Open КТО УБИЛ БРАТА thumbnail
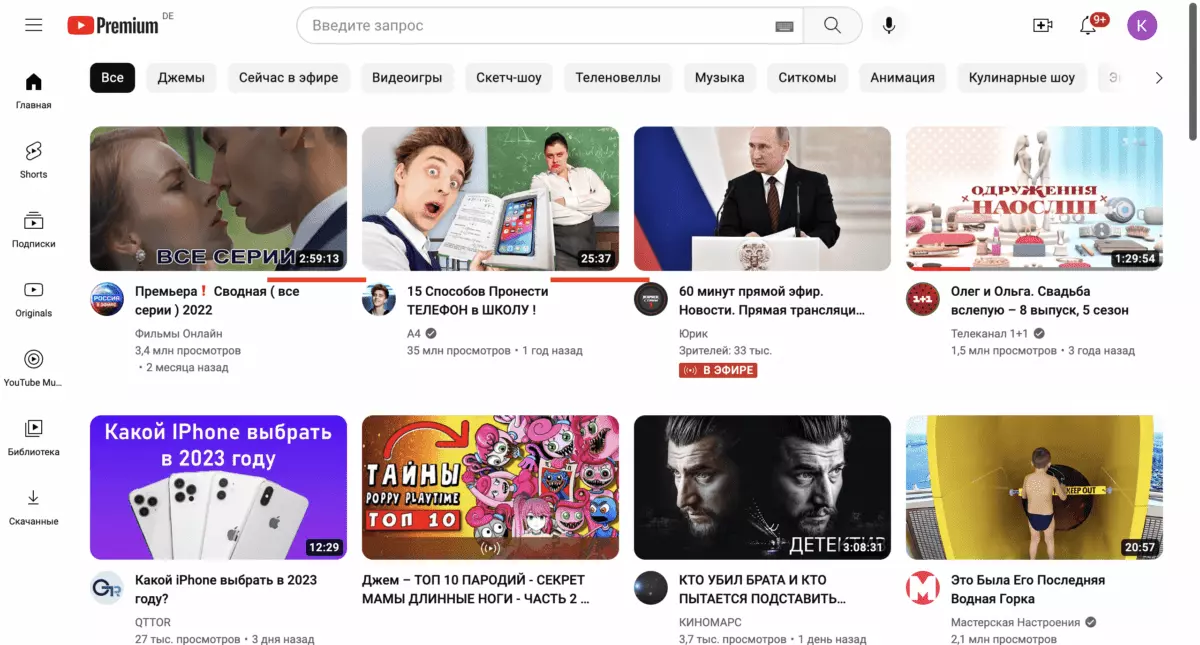The height and width of the screenshot is (645, 1200). coord(762,487)
